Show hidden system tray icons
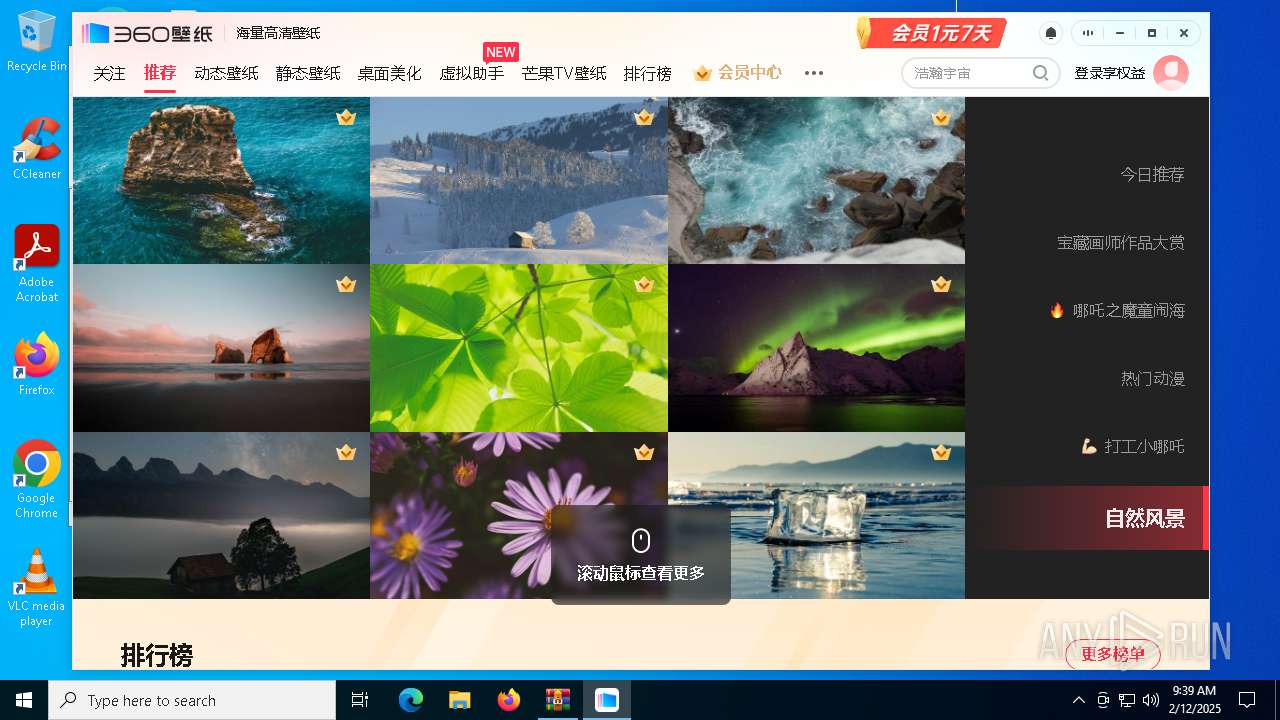The width and height of the screenshot is (1280, 720). 1078,700
